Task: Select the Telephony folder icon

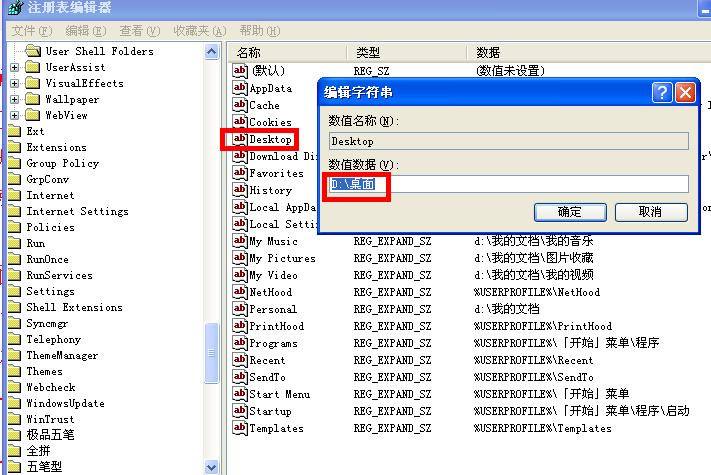Action: (x=15, y=339)
